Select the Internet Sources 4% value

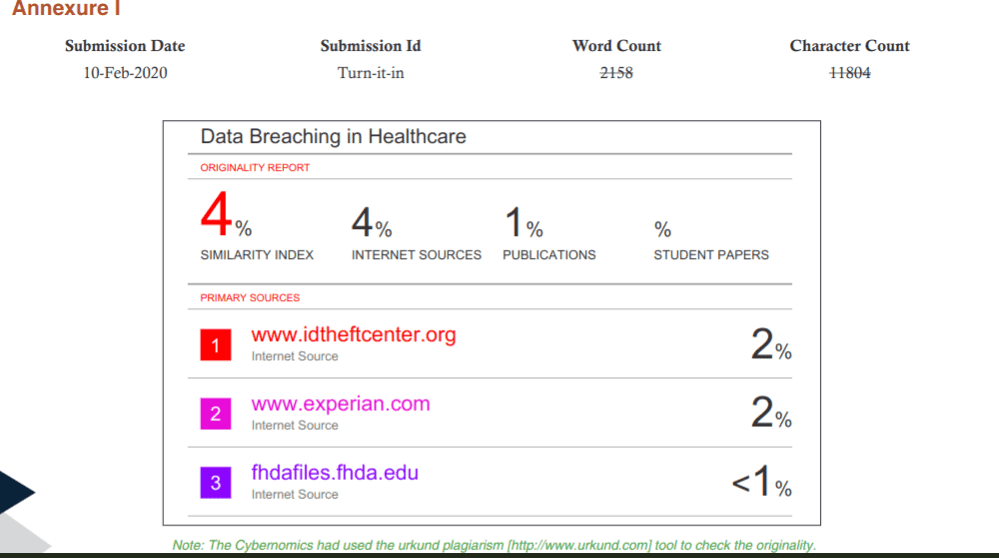click(x=371, y=222)
